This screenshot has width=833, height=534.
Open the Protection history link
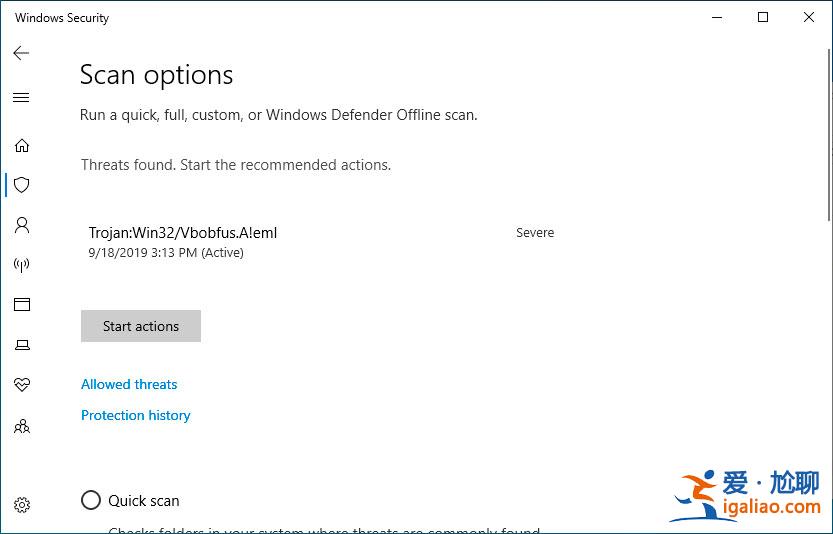point(135,415)
